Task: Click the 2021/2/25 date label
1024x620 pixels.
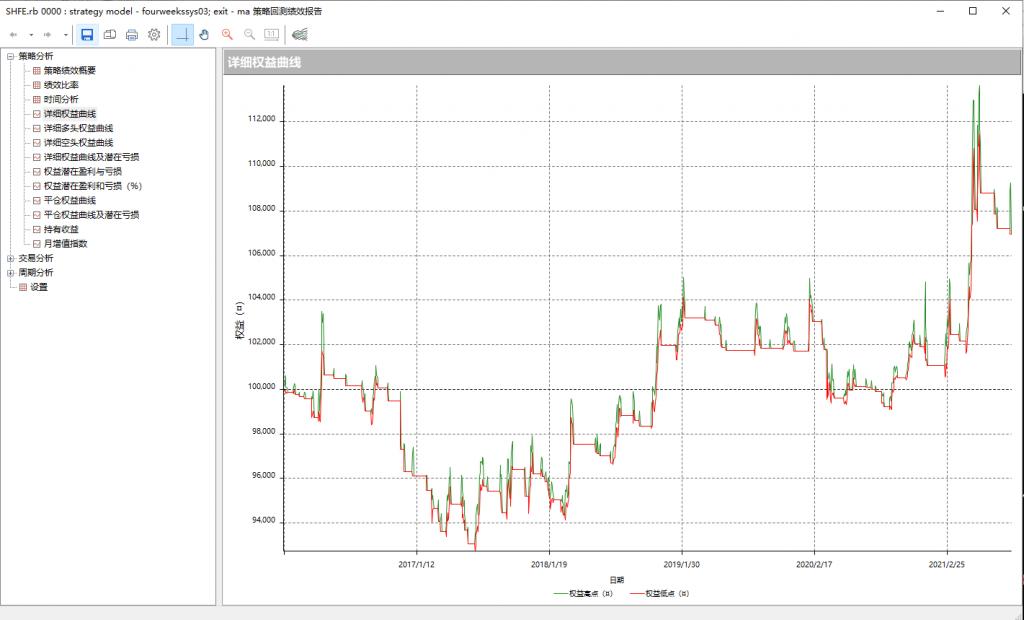Action: 947,564
